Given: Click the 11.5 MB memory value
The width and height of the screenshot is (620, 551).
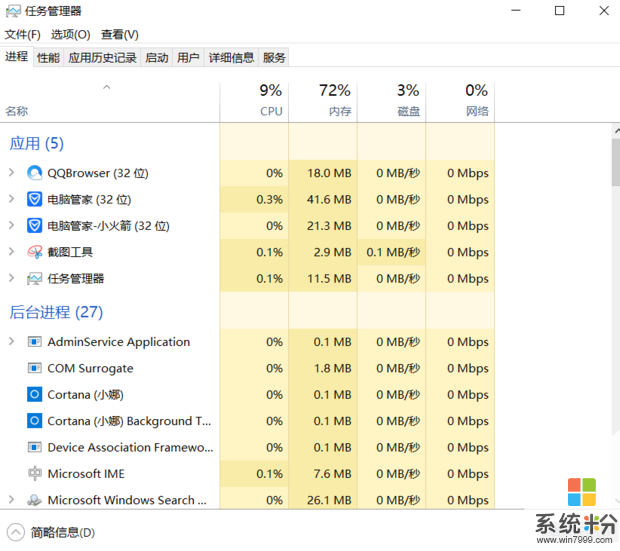Looking at the screenshot, I should pyautogui.click(x=329, y=278).
